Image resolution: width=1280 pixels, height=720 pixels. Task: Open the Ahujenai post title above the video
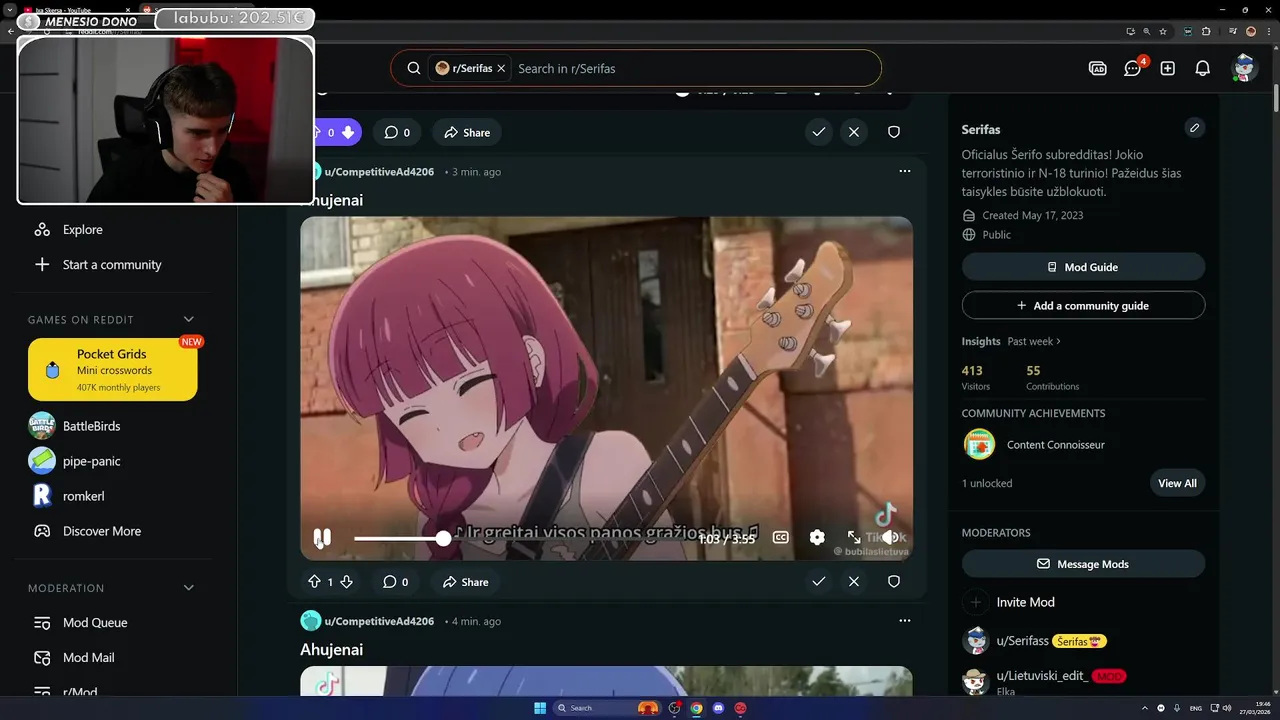332,200
